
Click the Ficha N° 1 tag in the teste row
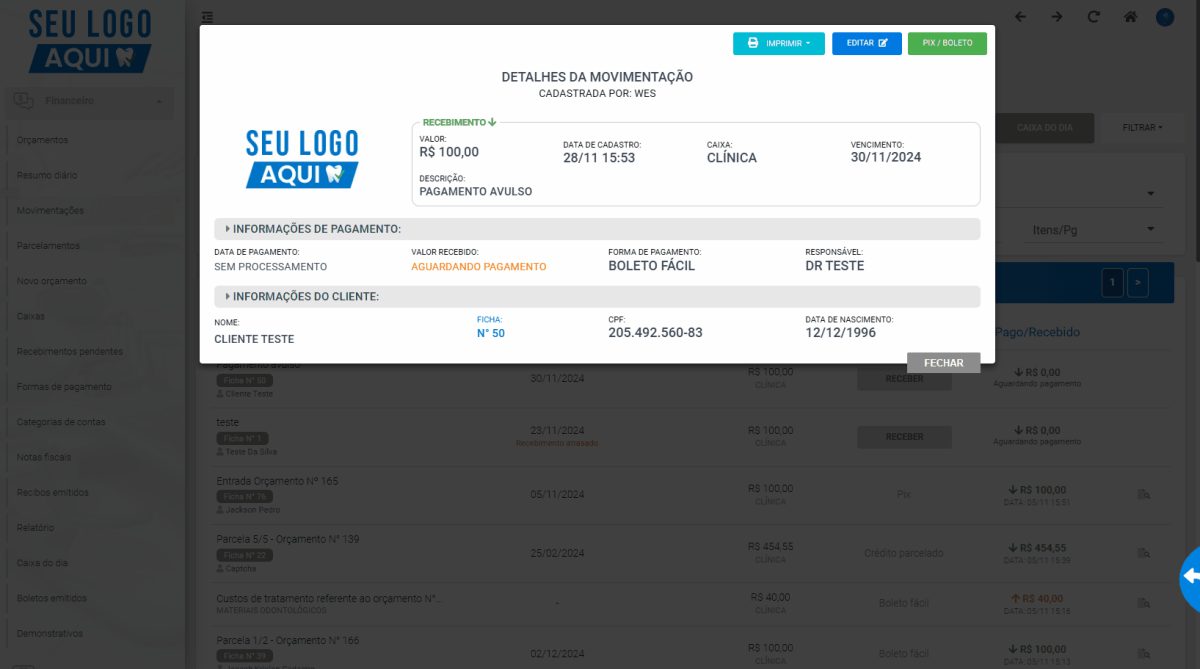(241, 438)
